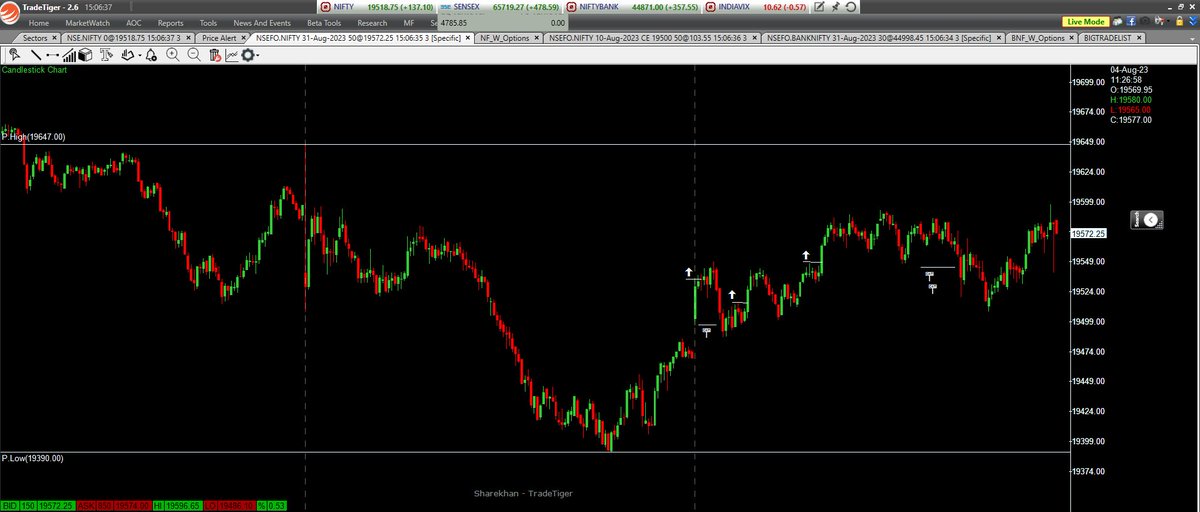Click the Live Mode button
The width and height of the screenshot is (1200, 512).
[1086, 22]
